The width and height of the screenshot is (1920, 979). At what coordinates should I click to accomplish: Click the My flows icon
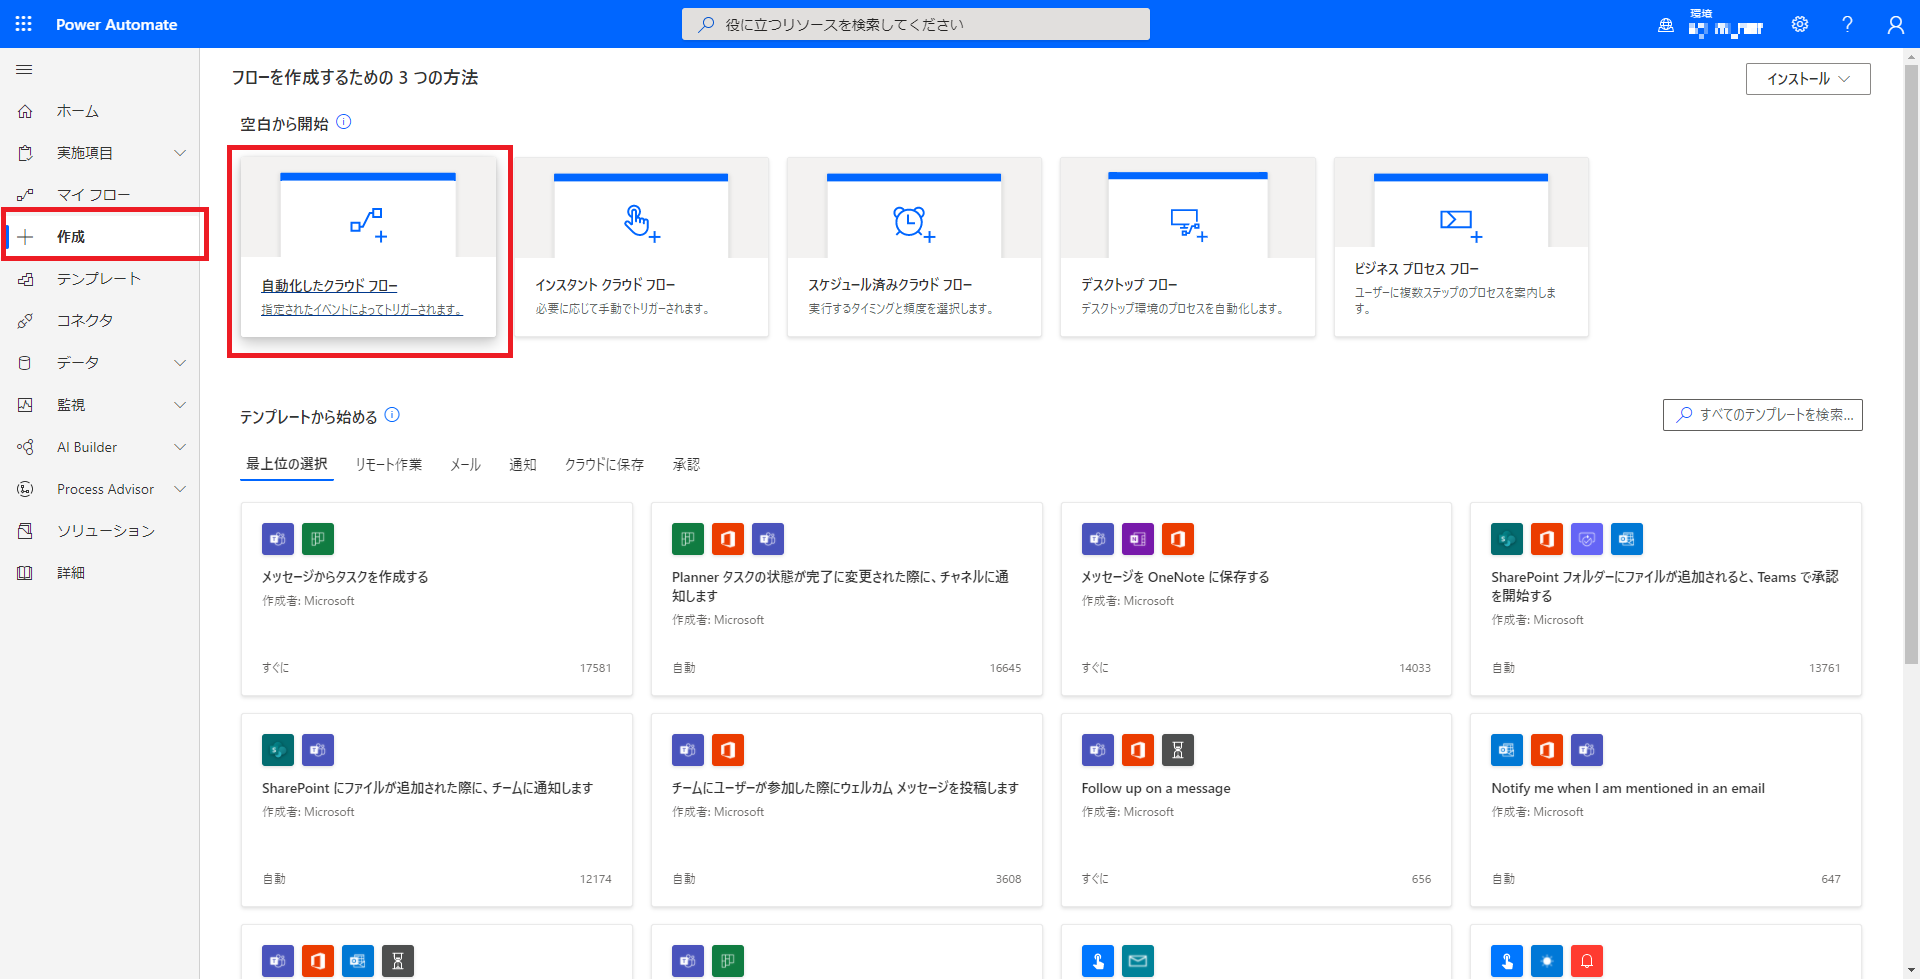coord(26,195)
